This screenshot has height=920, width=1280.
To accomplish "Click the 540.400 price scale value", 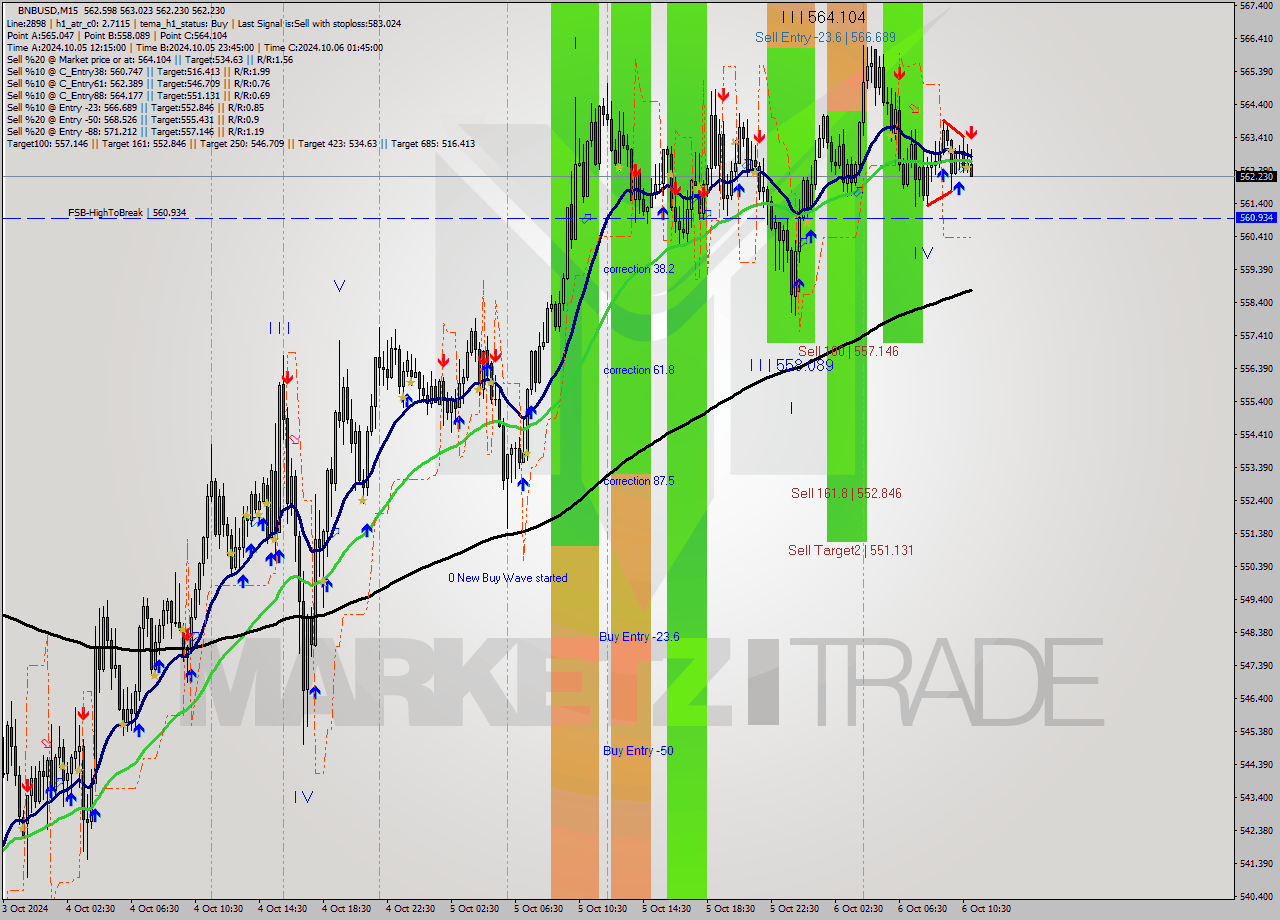I will pyautogui.click(x=1255, y=896).
